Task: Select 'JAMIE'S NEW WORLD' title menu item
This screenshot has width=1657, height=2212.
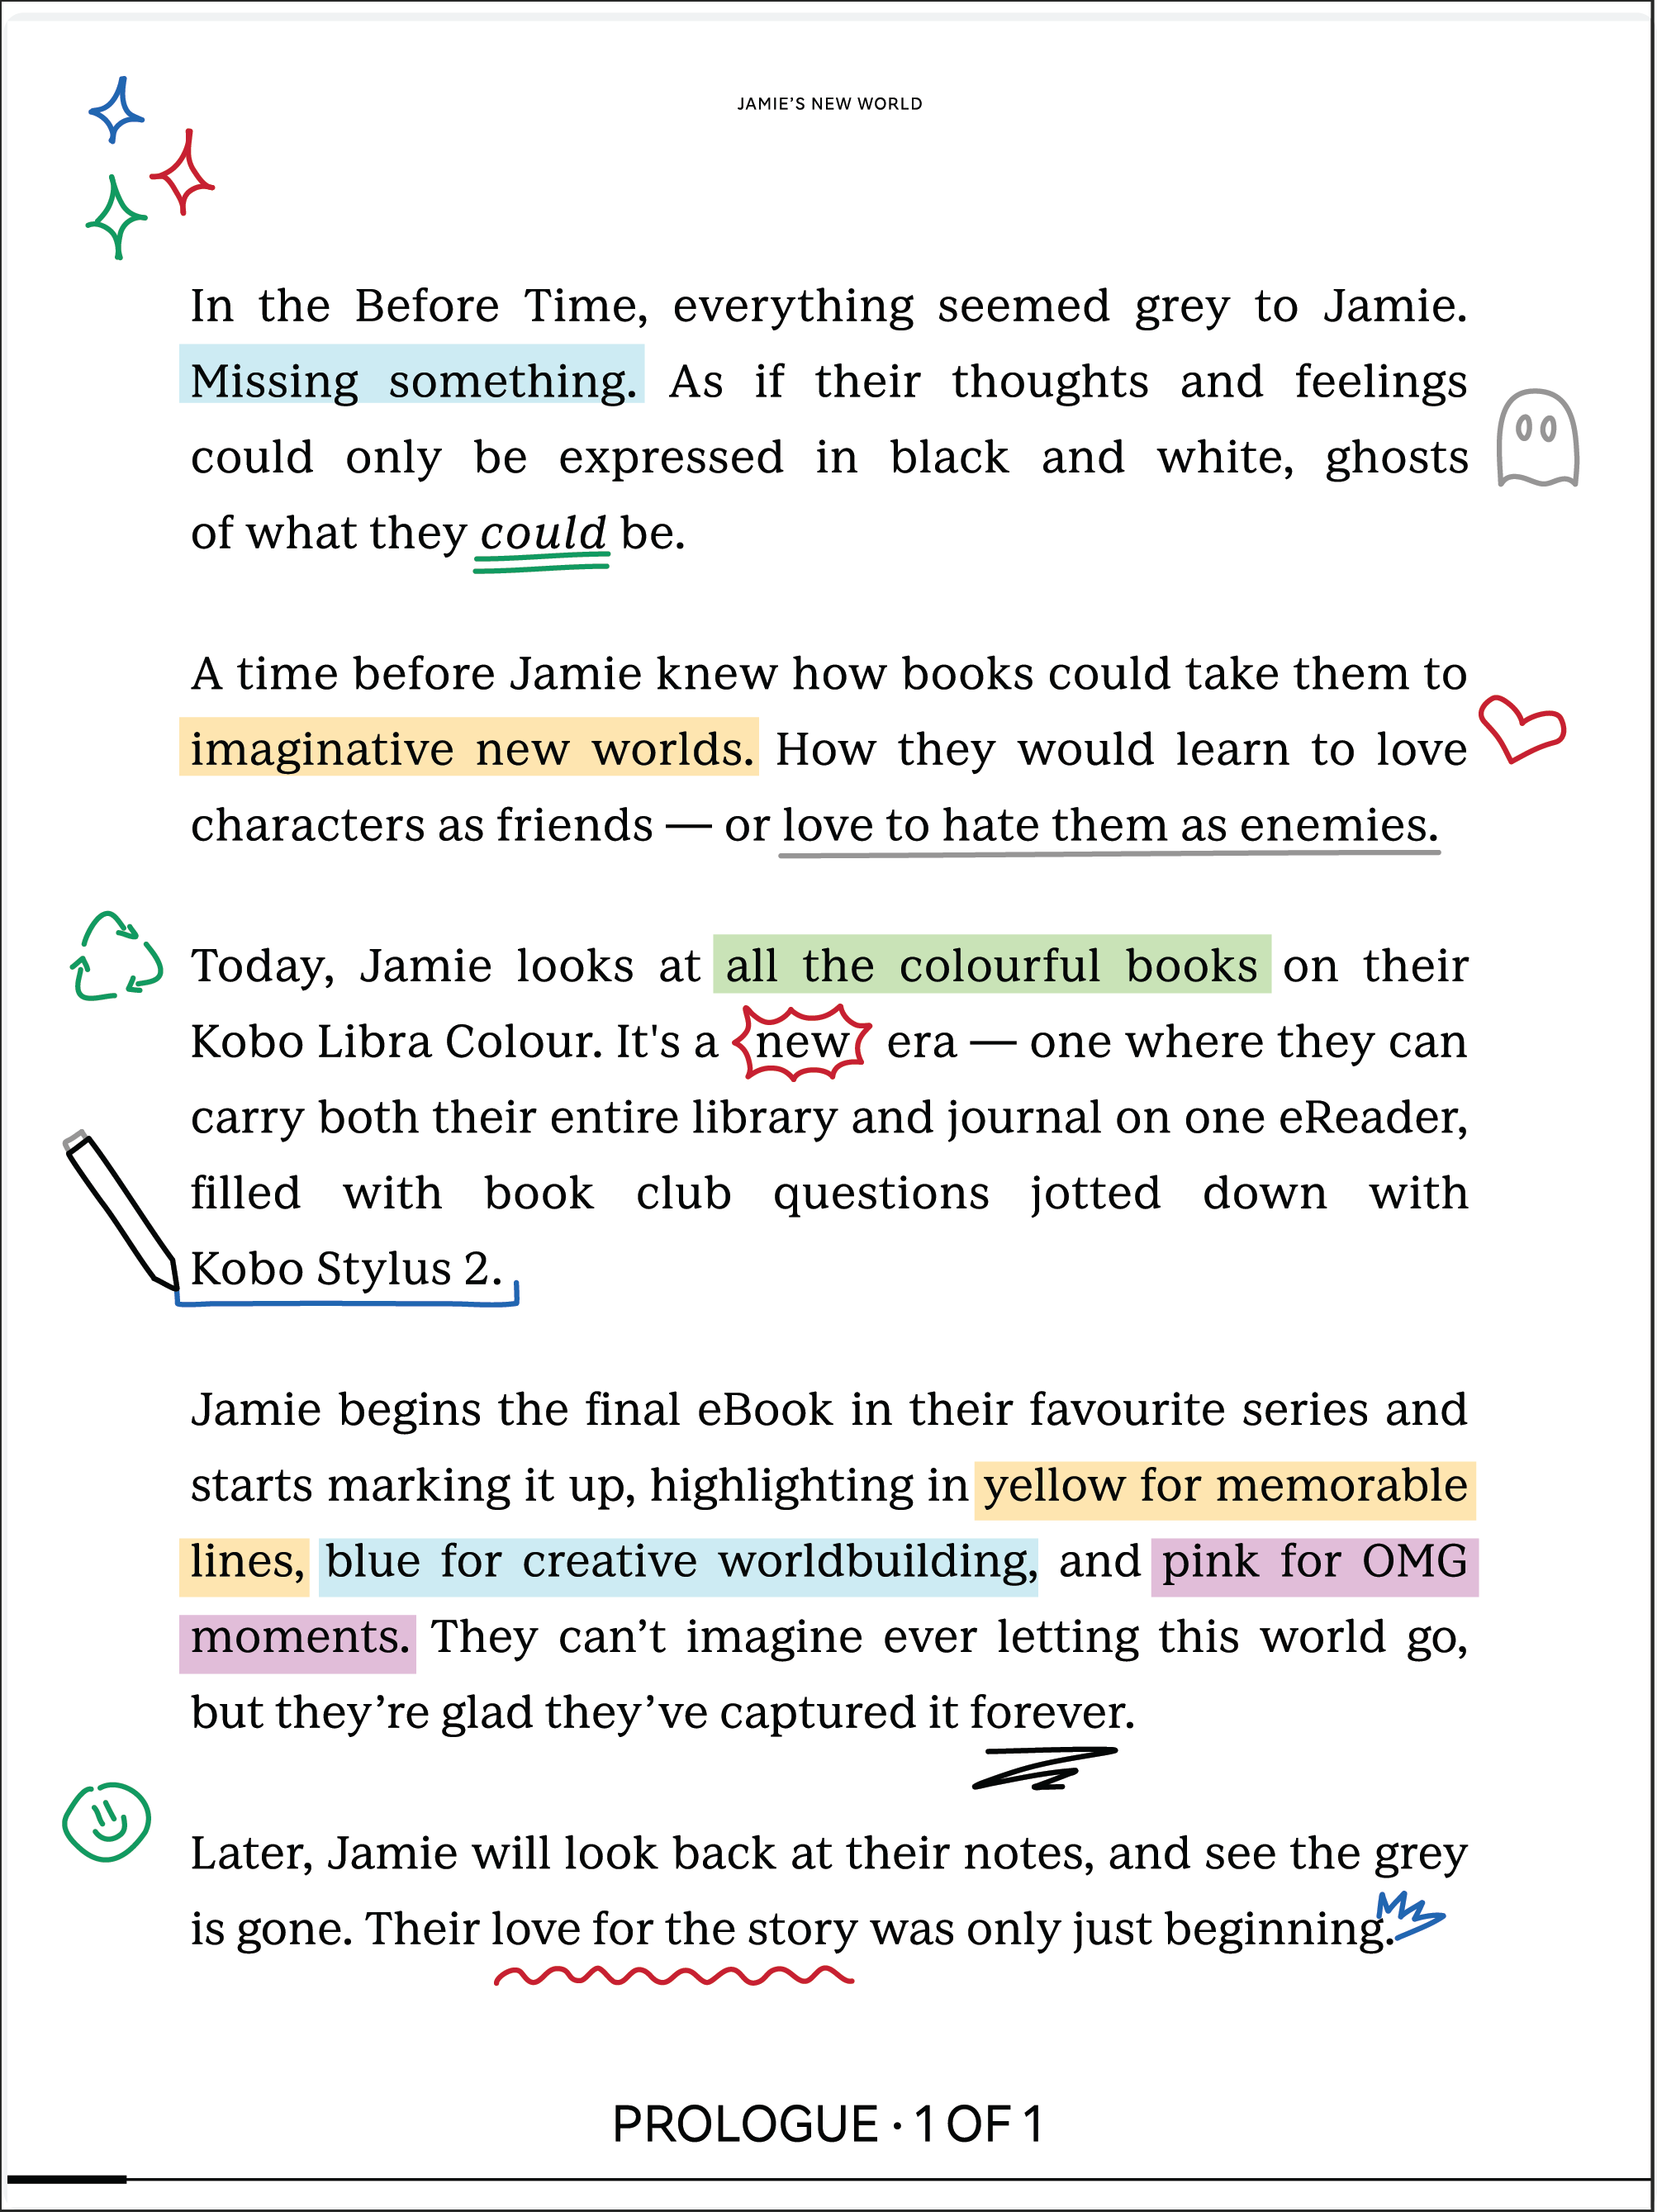Action: 830,101
